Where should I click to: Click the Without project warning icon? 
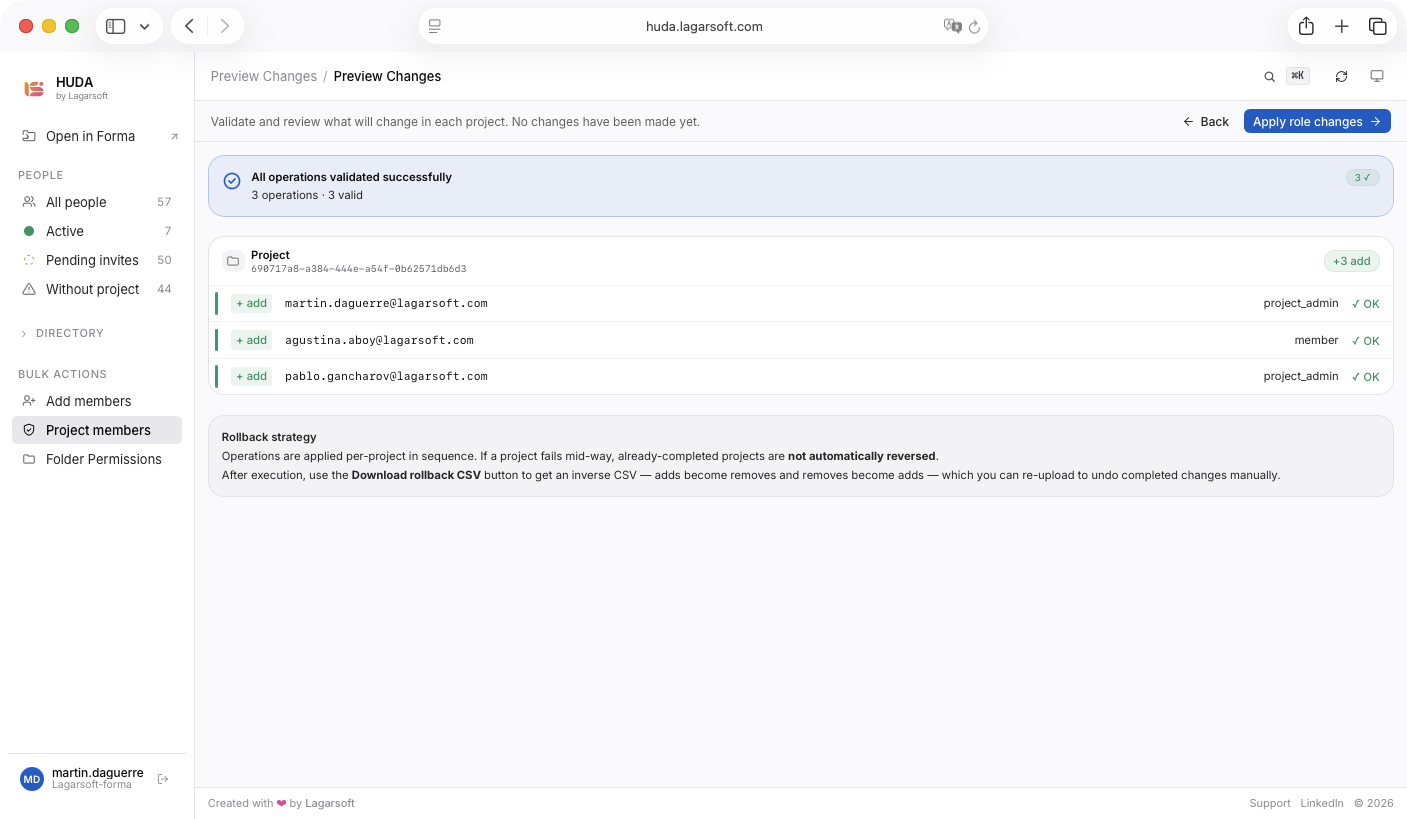pyautogui.click(x=29, y=289)
